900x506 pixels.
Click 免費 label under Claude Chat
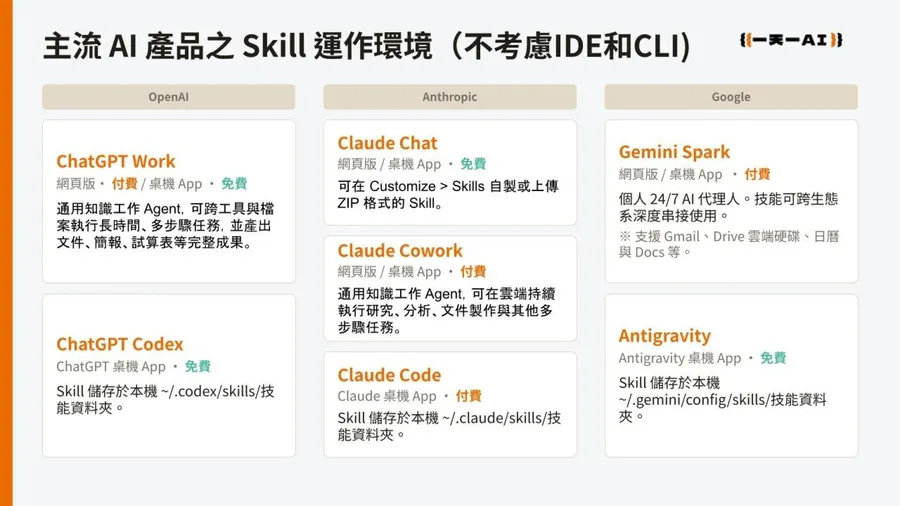[x=473, y=164]
